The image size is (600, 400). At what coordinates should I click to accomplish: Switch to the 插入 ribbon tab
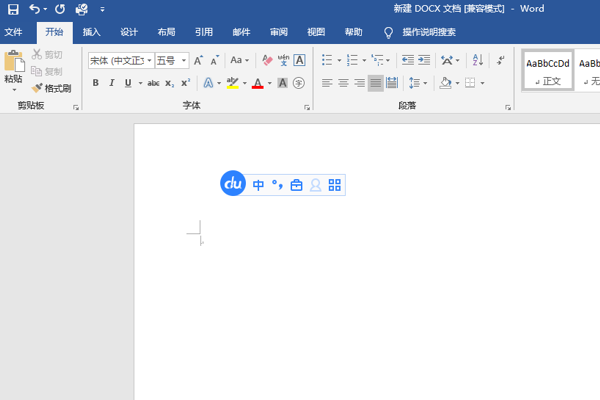pyautogui.click(x=91, y=32)
